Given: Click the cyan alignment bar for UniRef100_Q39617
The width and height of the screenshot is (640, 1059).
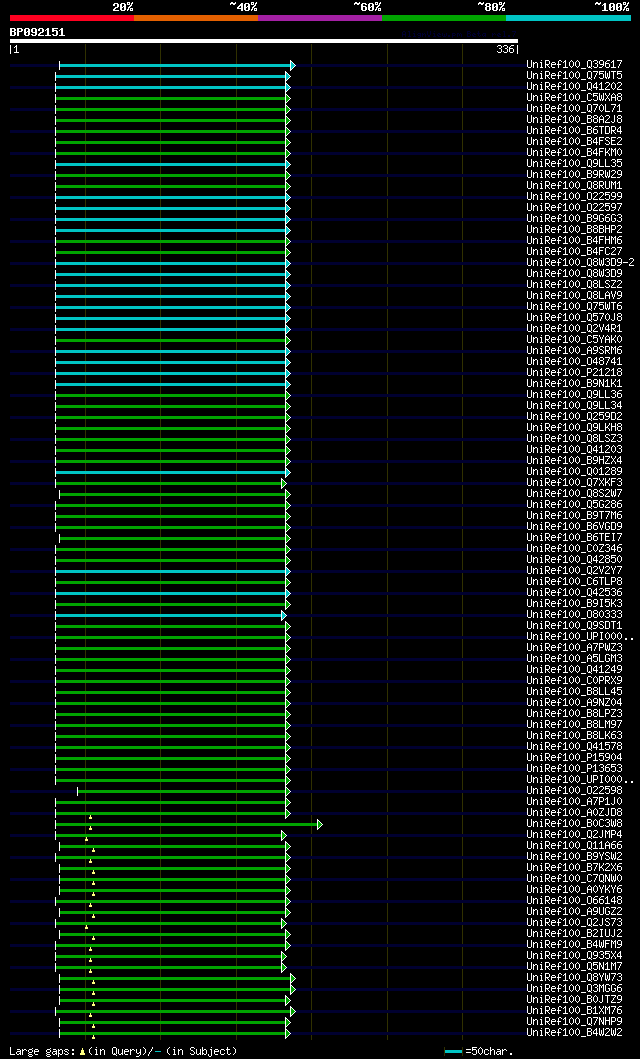Looking at the screenshot, I should (175, 66).
